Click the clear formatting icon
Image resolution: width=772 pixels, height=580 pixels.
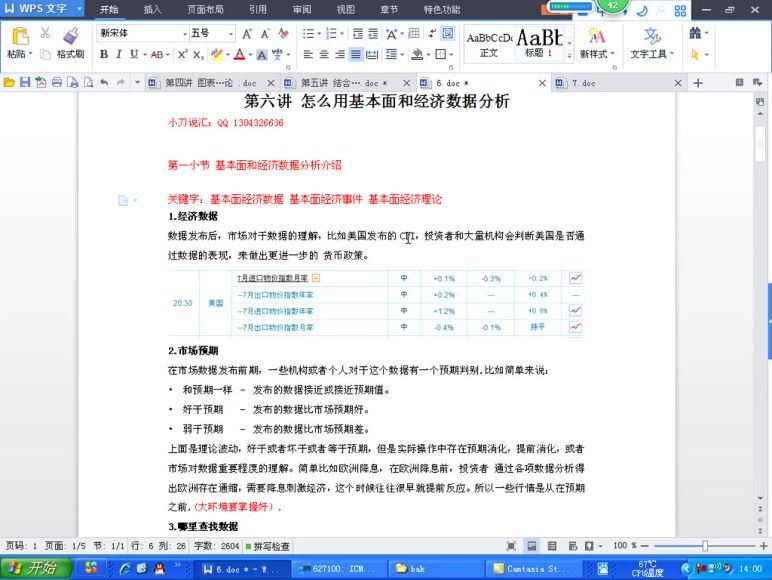click(x=284, y=33)
